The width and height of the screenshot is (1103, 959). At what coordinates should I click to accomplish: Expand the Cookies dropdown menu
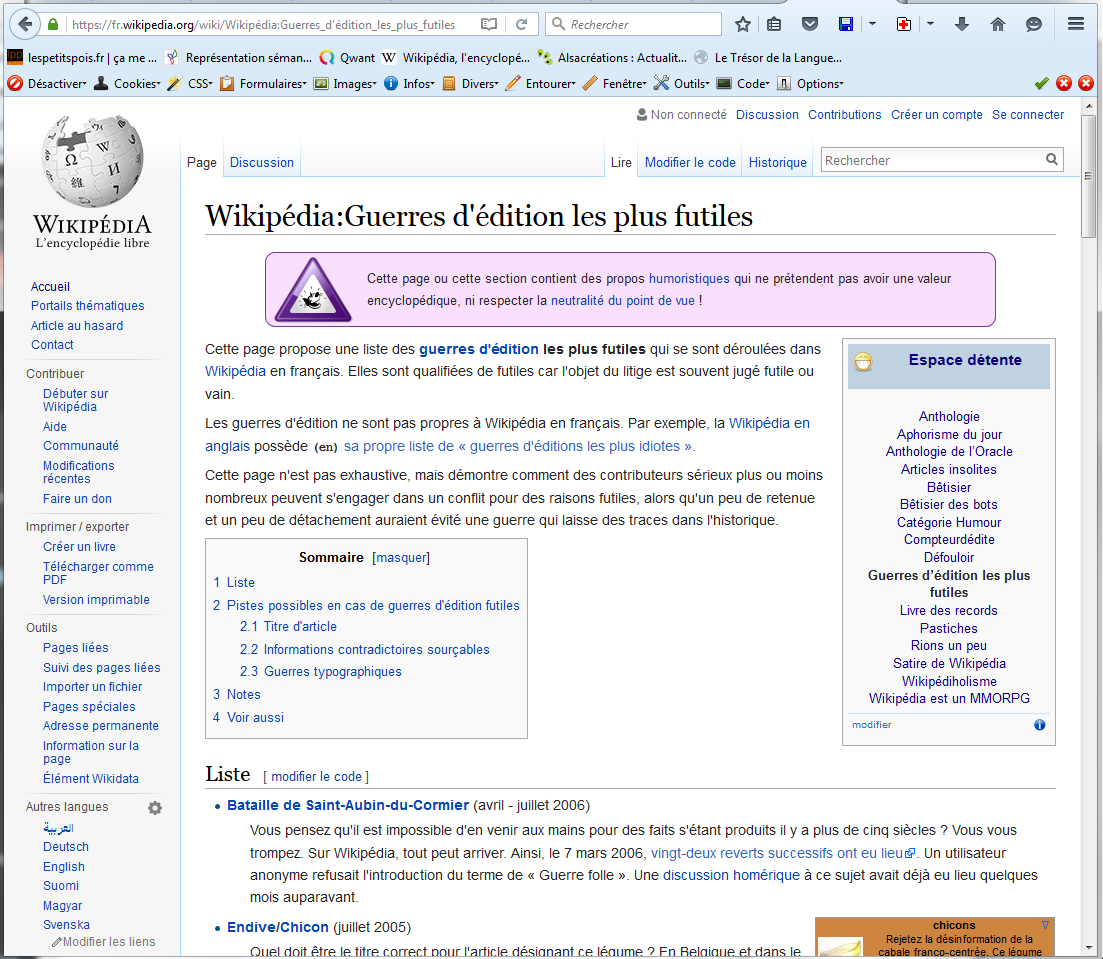(128, 84)
